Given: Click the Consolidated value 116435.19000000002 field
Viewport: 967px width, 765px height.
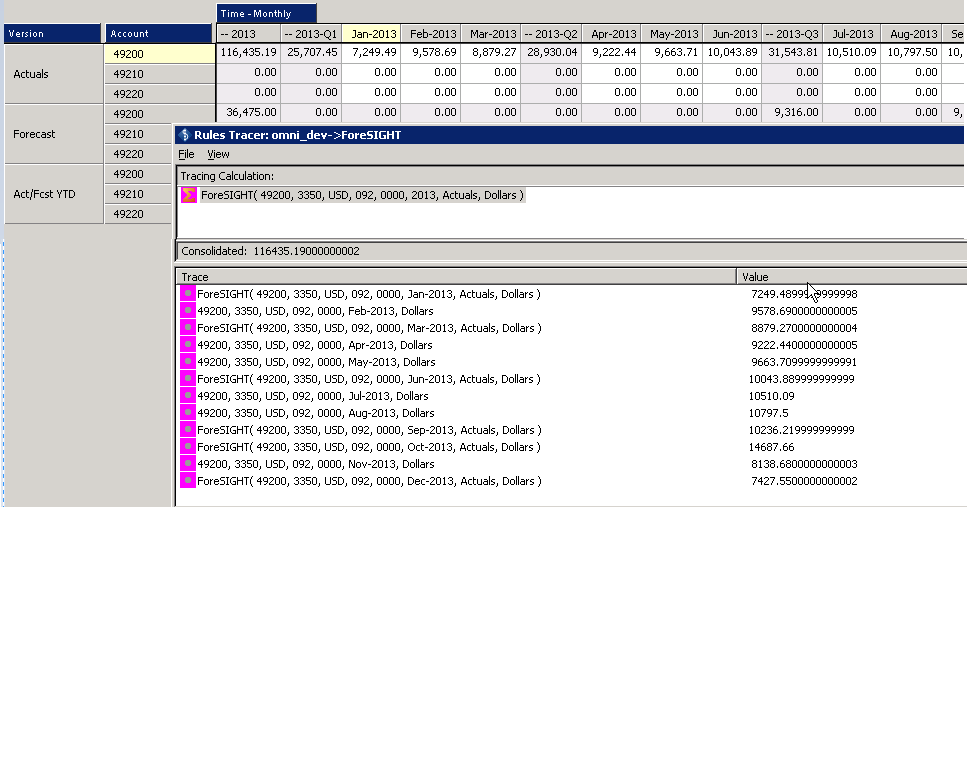Looking at the screenshot, I should (x=571, y=251).
